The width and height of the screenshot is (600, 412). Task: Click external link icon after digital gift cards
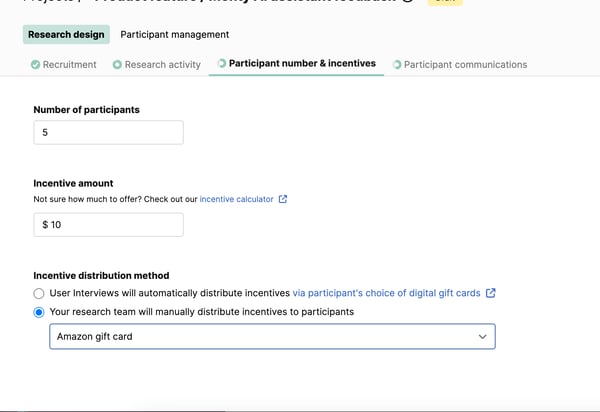click(x=491, y=293)
